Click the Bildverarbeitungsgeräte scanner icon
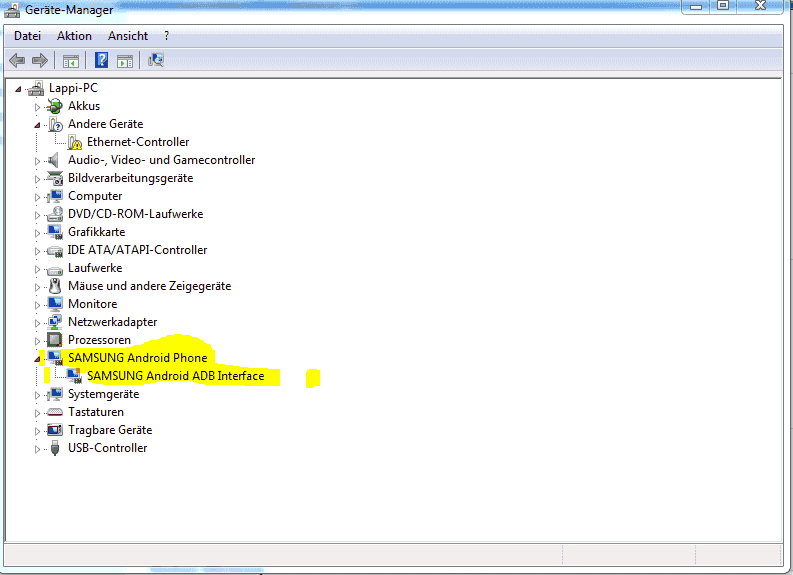This screenshot has width=793, height=575. click(x=55, y=178)
